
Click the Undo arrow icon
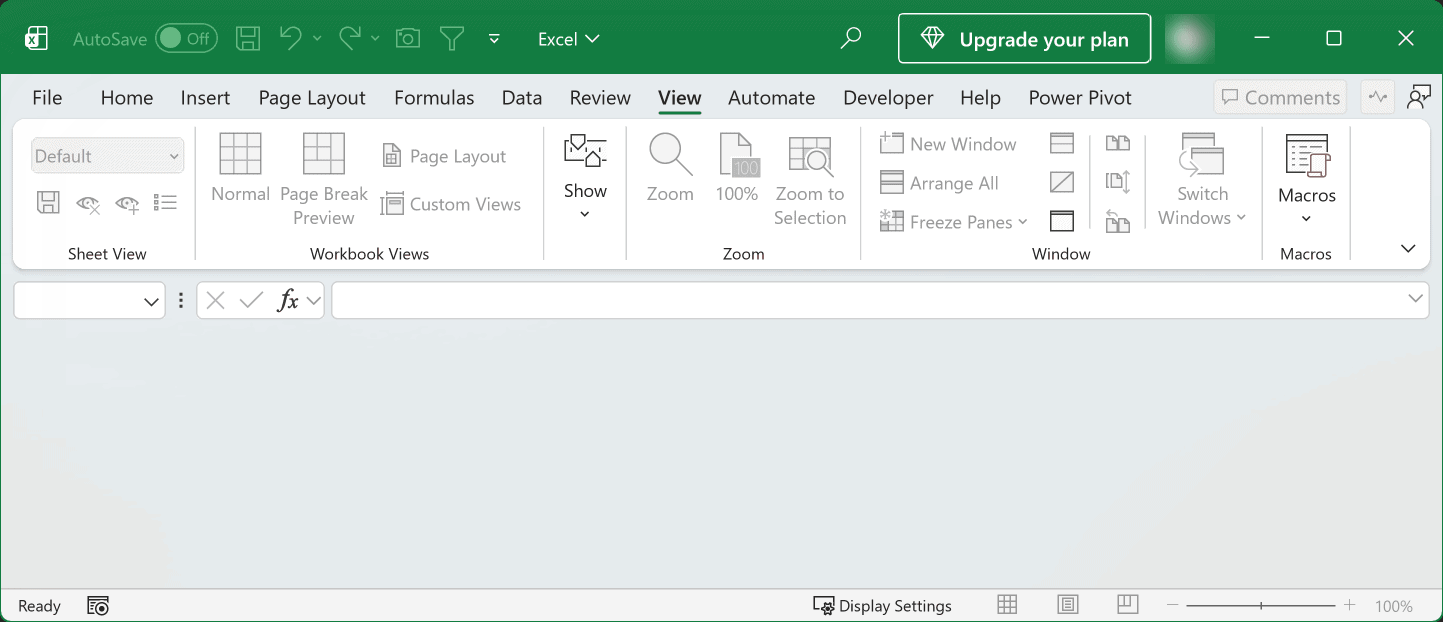291,38
